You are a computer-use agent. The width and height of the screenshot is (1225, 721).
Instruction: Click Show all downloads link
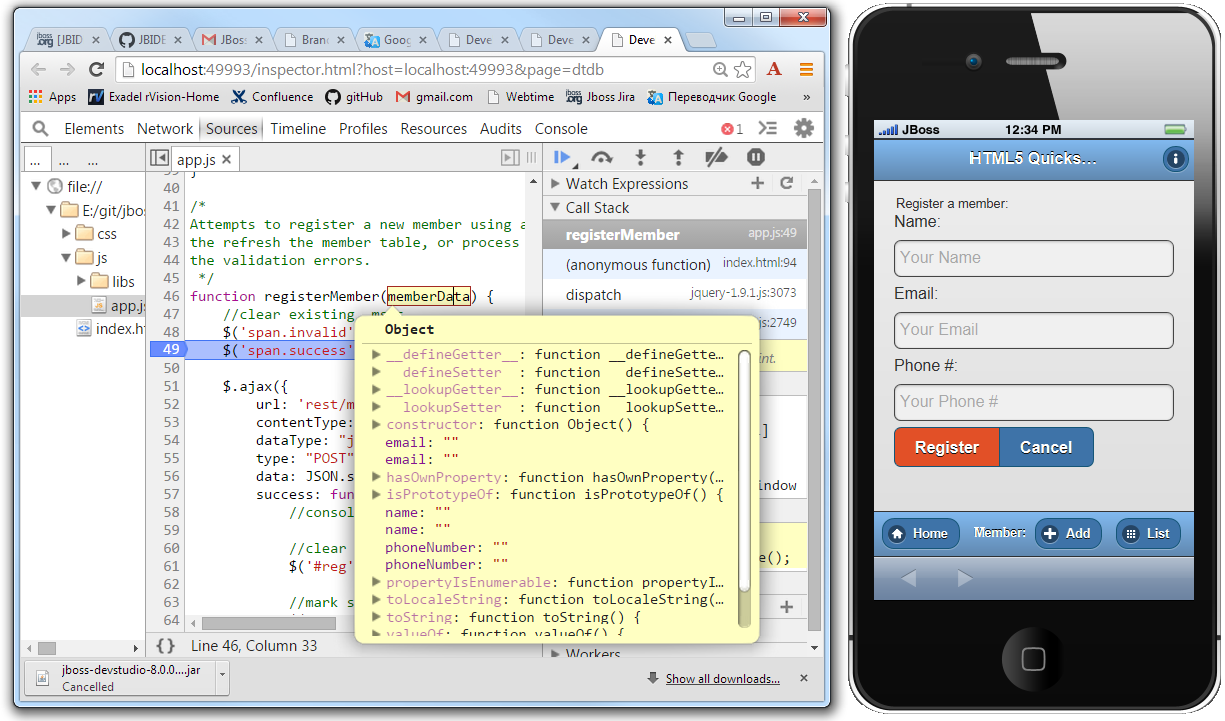point(722,679)
